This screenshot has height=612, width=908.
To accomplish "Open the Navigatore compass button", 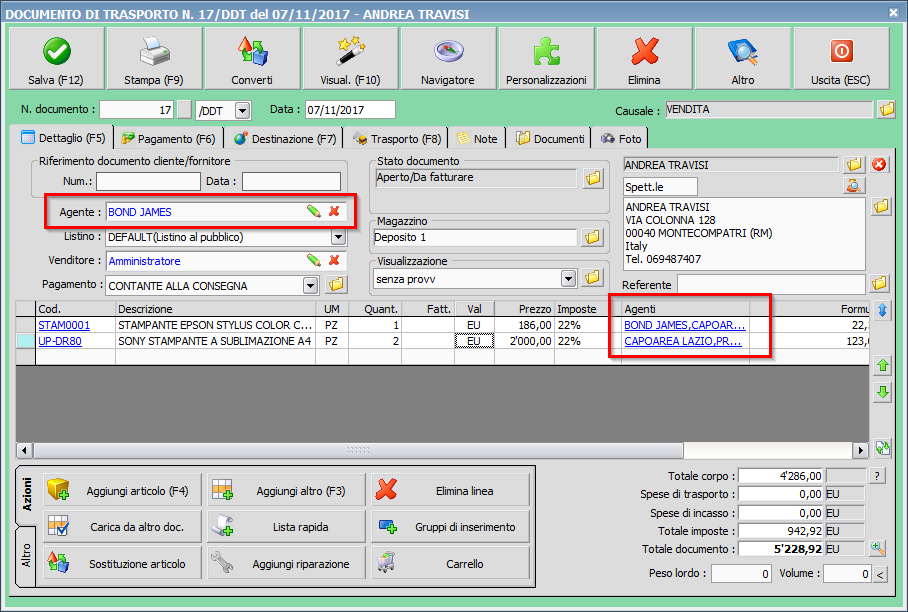I will pyautogui.click(x=448, y=58).
